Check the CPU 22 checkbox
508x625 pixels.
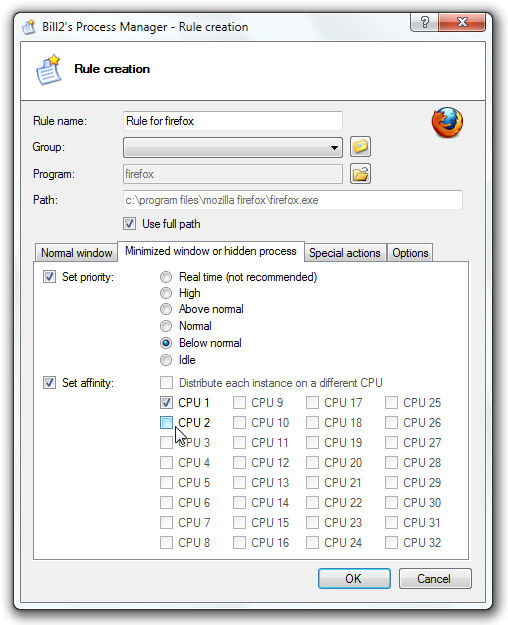(312, 503)
